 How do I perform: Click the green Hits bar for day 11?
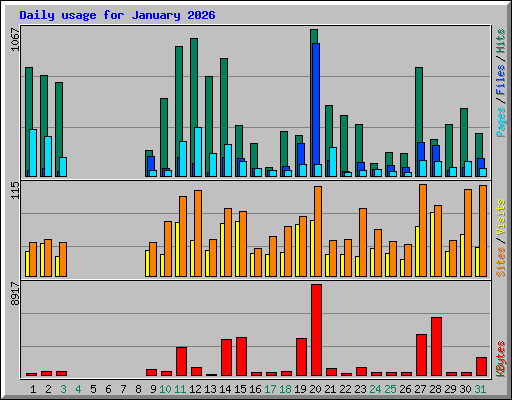click(179, 93)
